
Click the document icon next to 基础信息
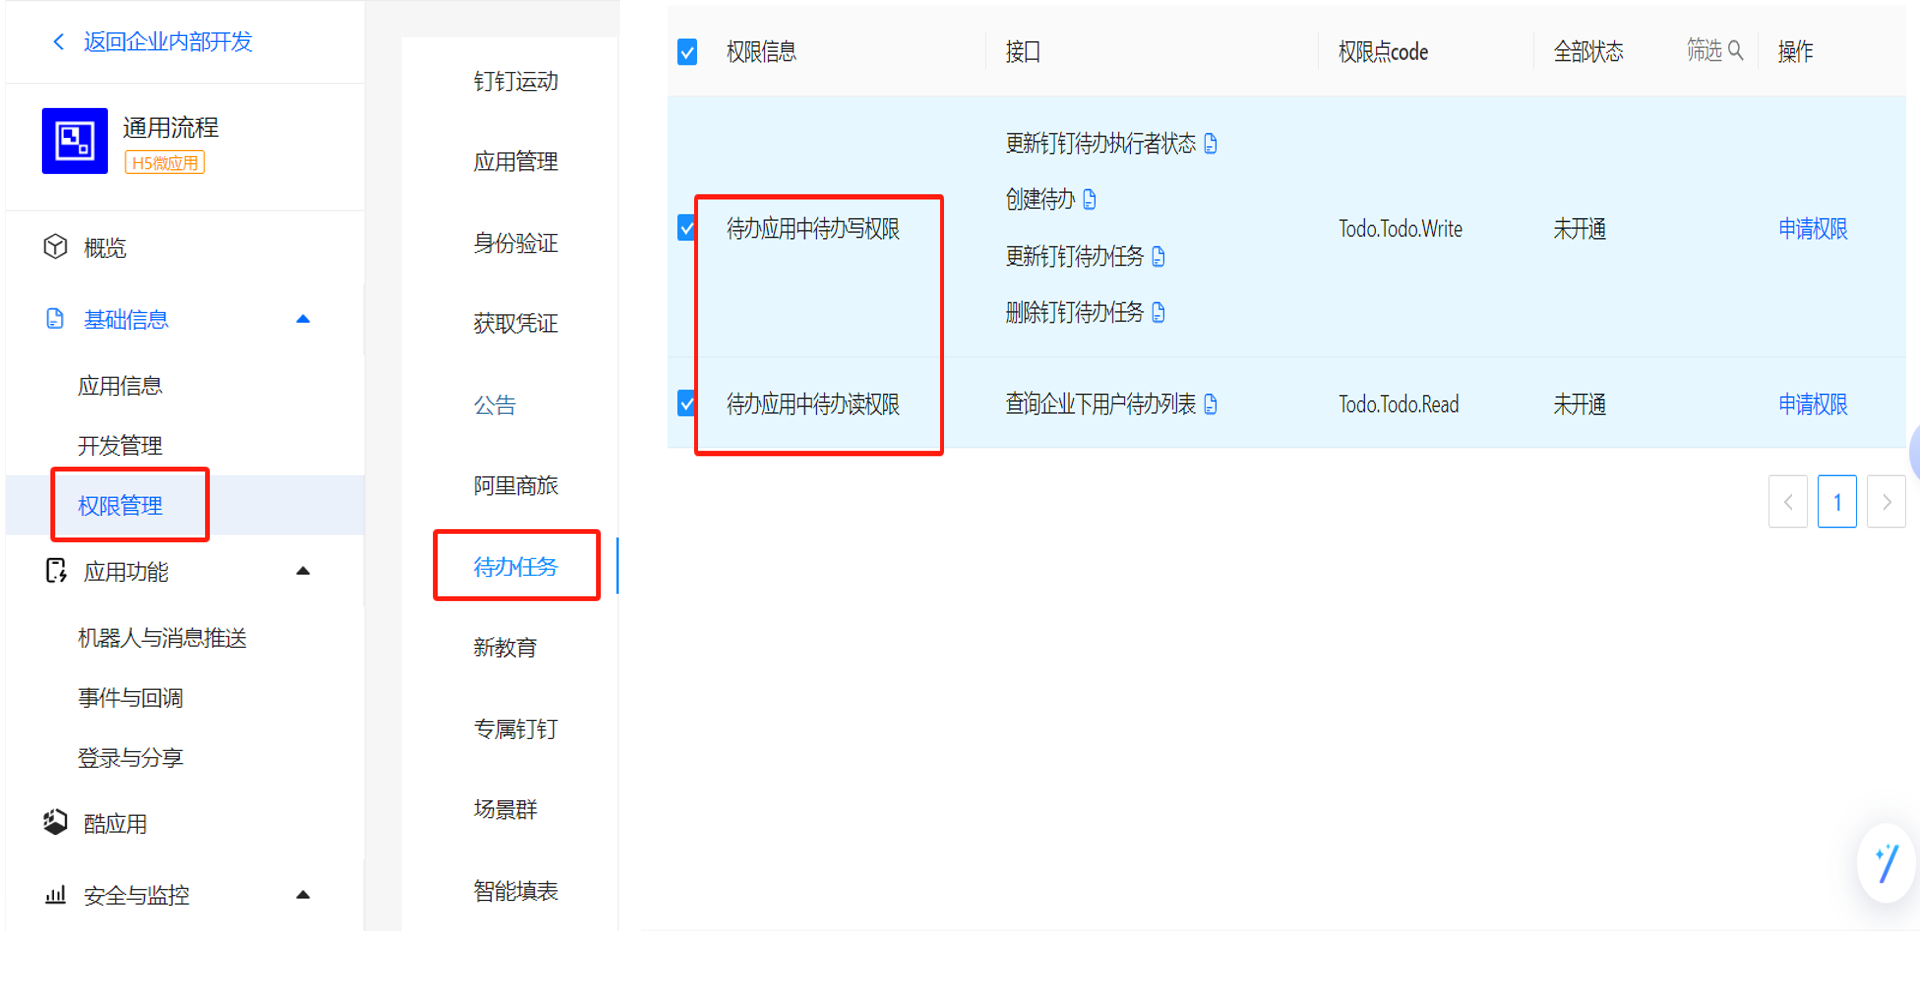55,319
